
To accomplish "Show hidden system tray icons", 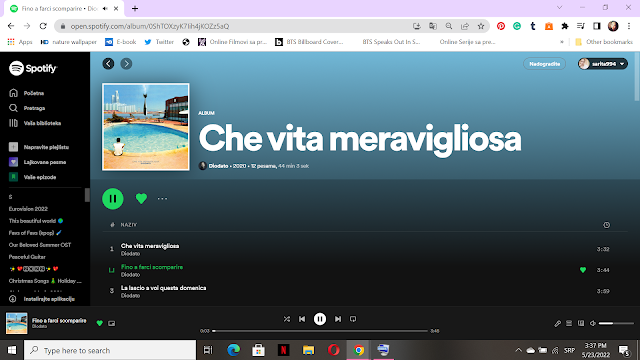I will pos(518,350).
